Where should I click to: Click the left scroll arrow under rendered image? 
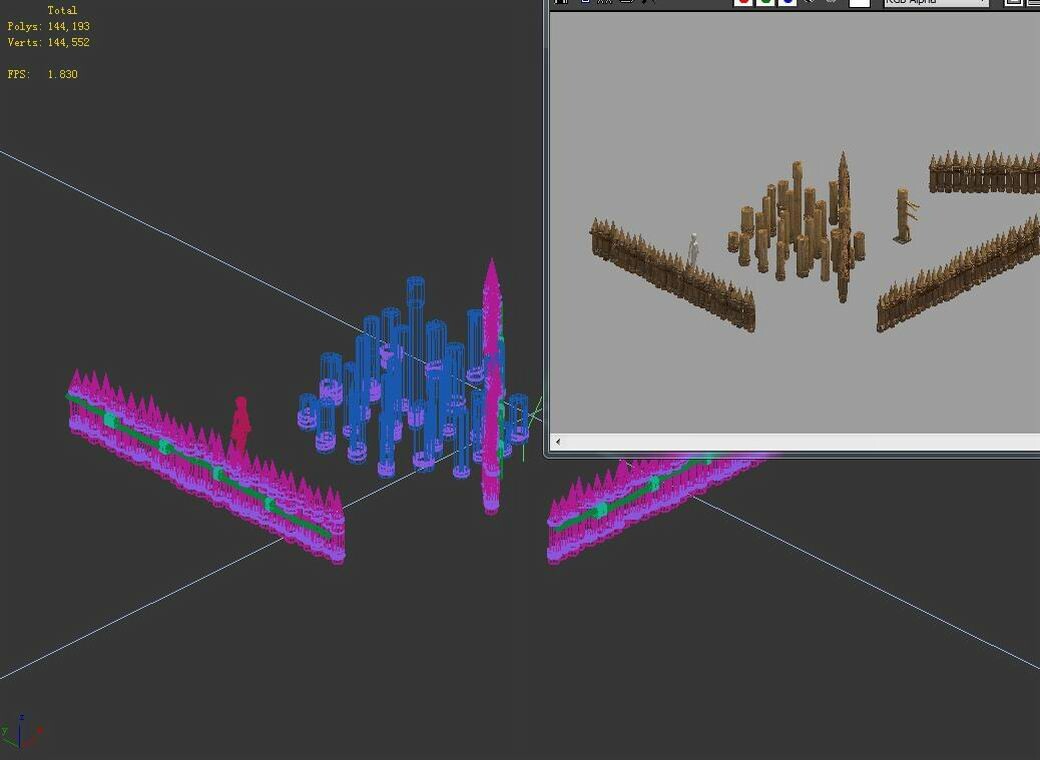(x=558, y=442)
